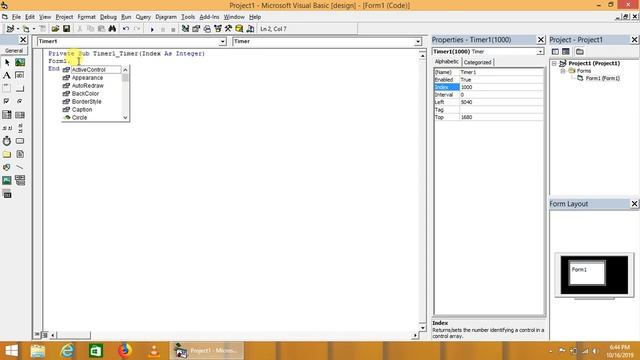The height and width of the screenshot is (360, 640).
Task: Select the TextBox control tool
Action: pyautogui.click(x=20, y=76)
